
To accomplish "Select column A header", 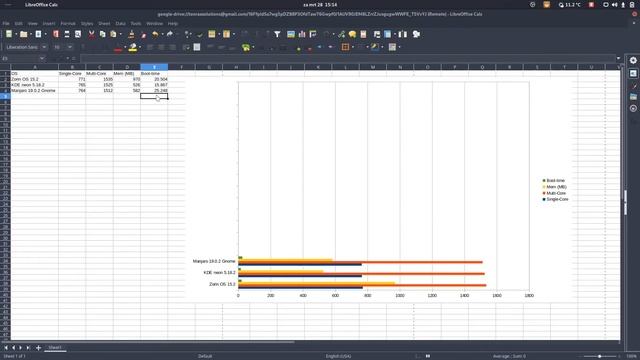I will [35, 67].
